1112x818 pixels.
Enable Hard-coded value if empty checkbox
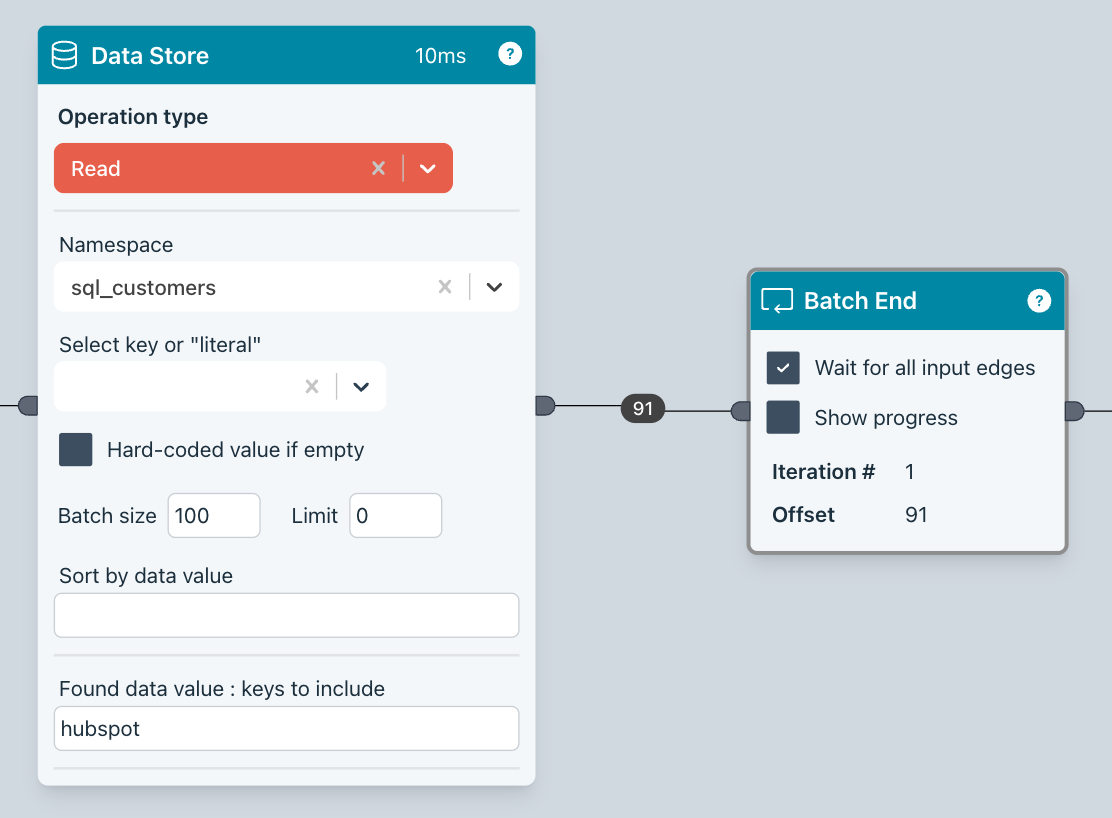tap(76, 450)
